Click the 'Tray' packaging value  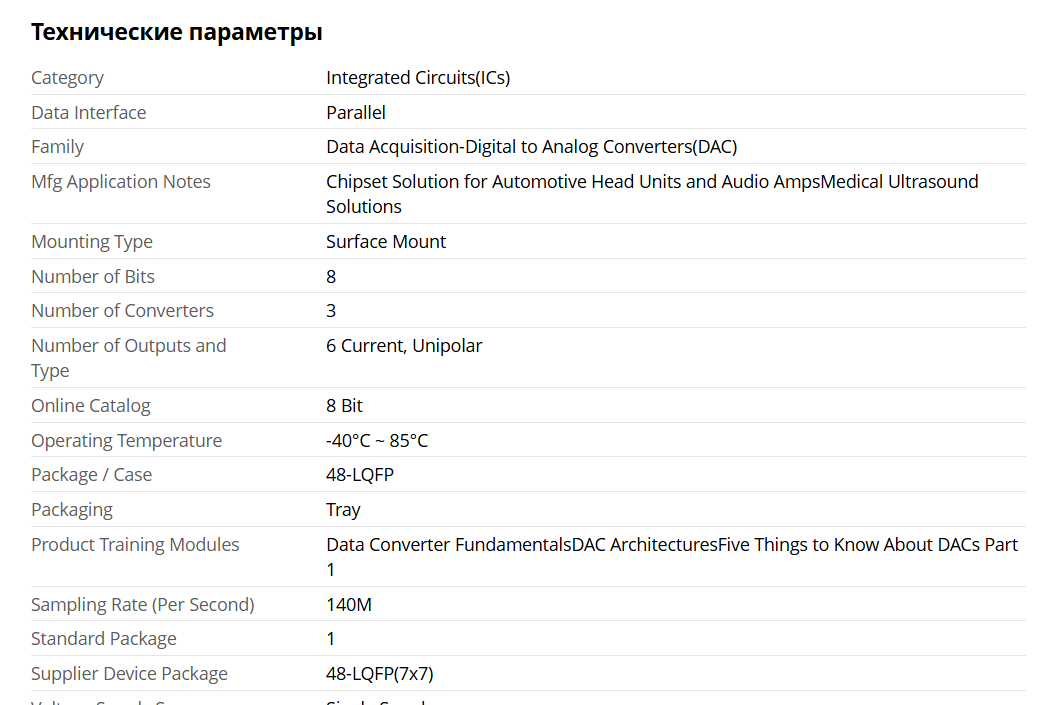343,510
